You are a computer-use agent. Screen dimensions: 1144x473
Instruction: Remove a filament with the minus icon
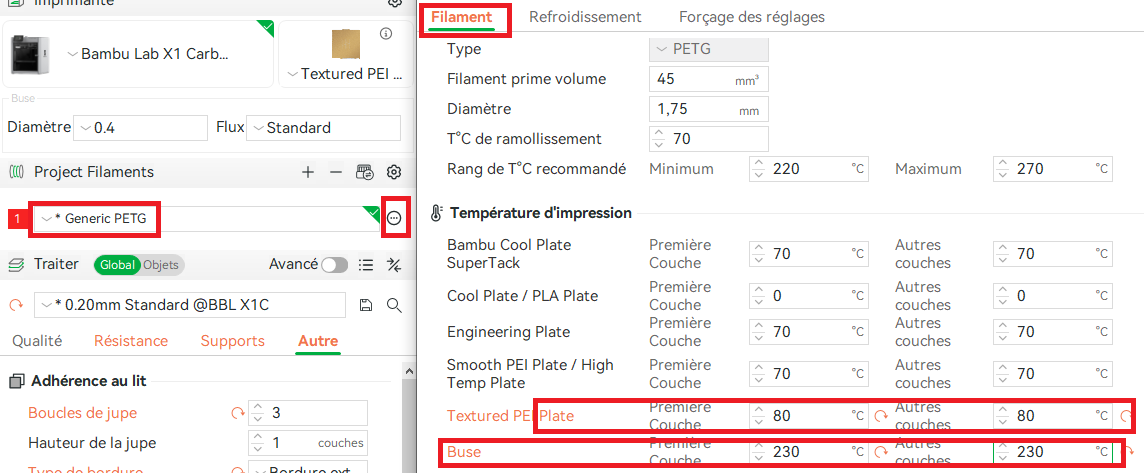336,172
